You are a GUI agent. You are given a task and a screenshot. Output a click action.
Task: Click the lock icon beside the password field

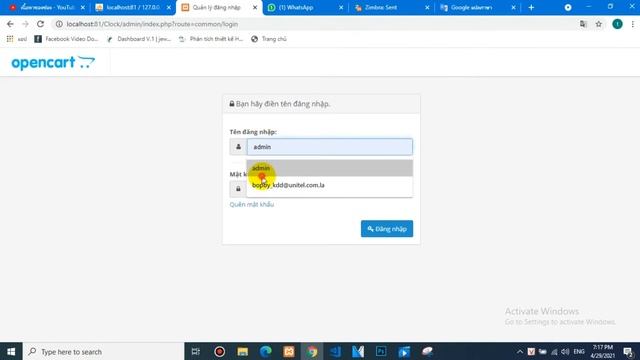pos(238,189)
